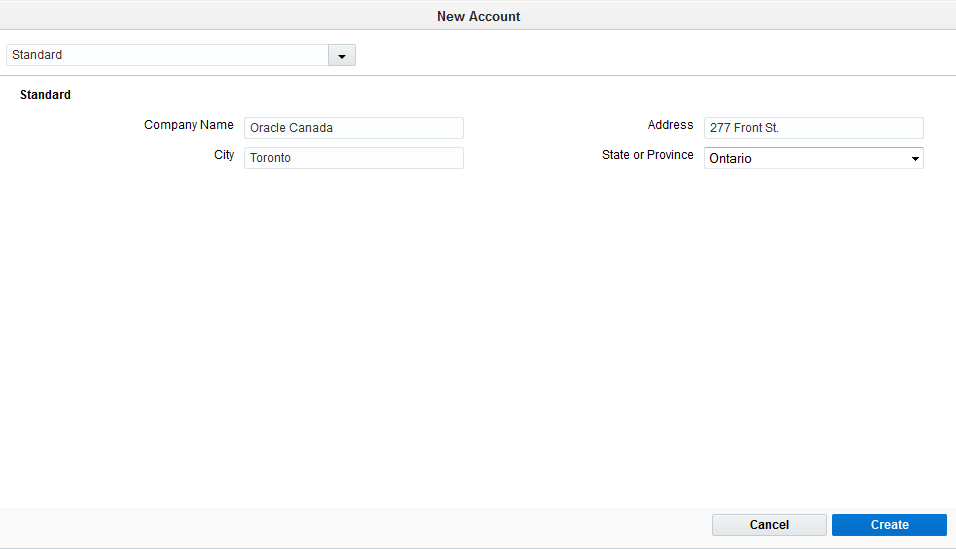This screenshot has width=956, height=549.
Task: Focus the Company Name input field
Action: click(354, 128)
